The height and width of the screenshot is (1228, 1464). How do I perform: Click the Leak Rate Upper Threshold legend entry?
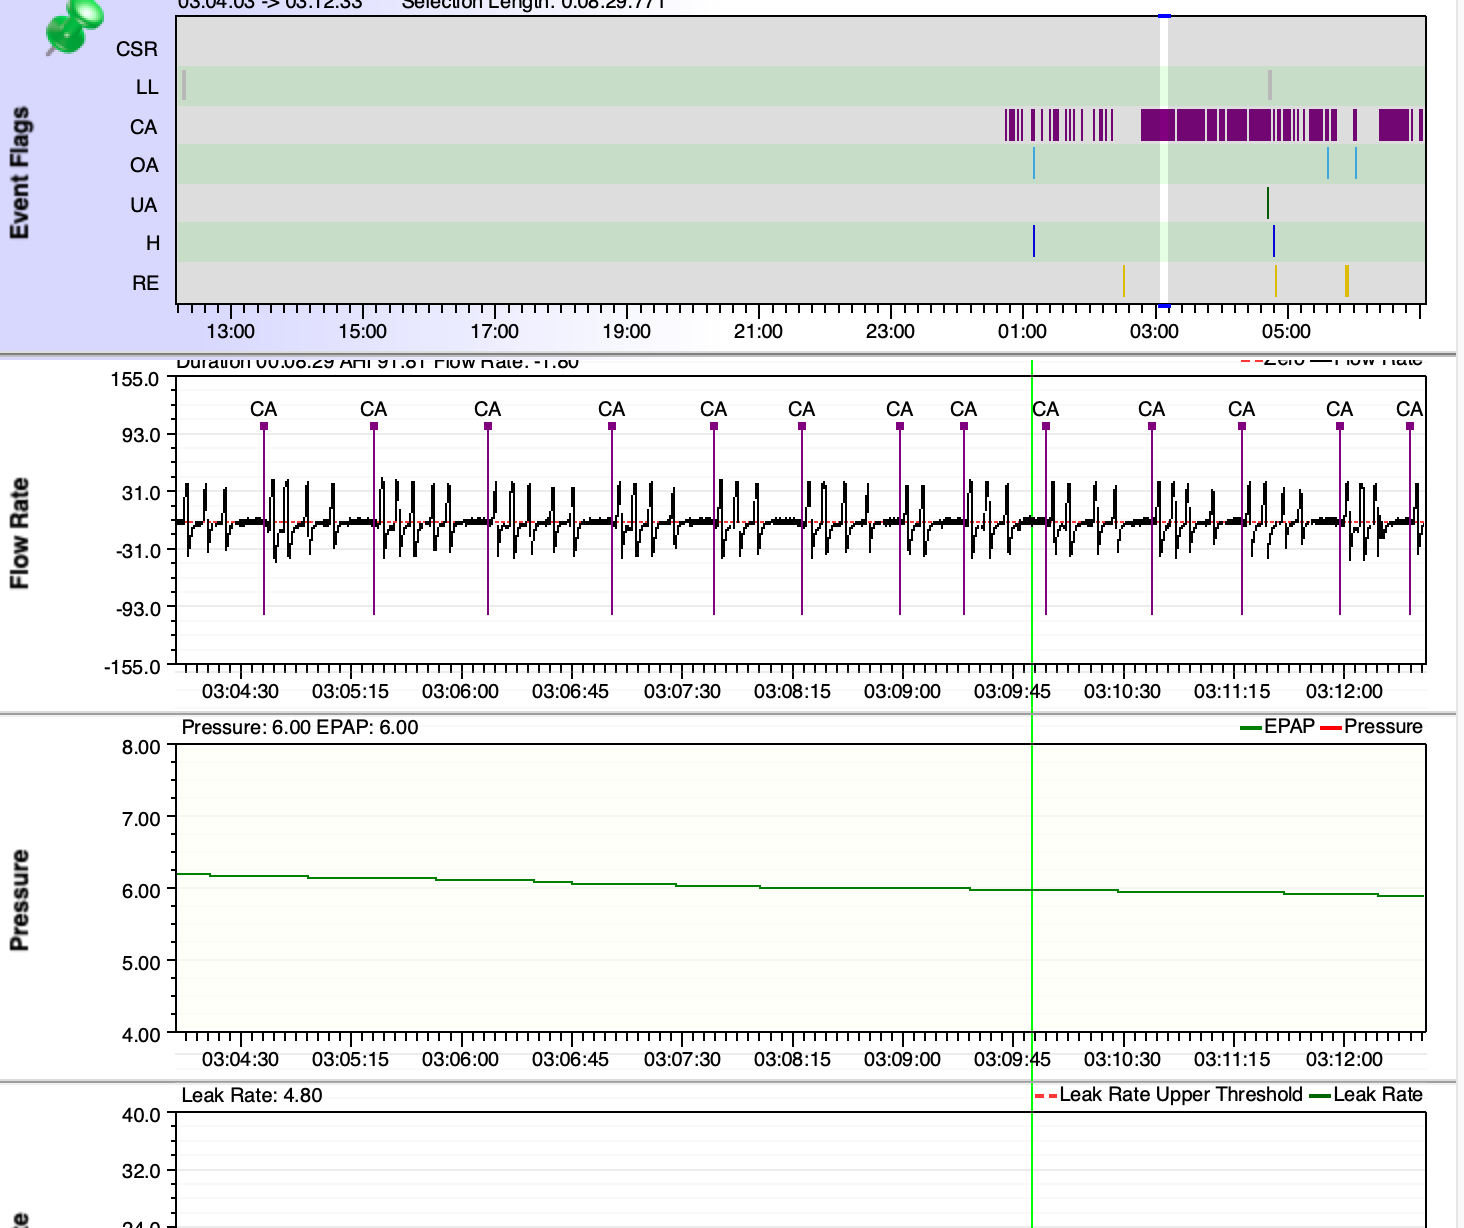coord(1169,1095)
